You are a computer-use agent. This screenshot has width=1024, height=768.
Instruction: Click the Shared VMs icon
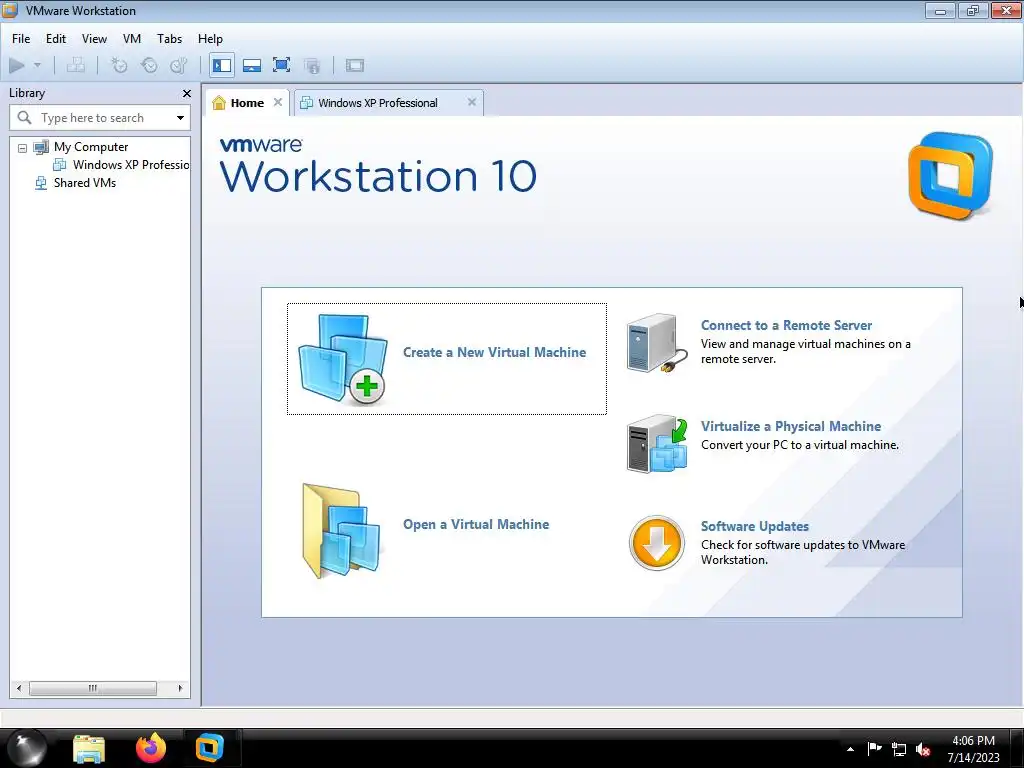coord(40,183)
